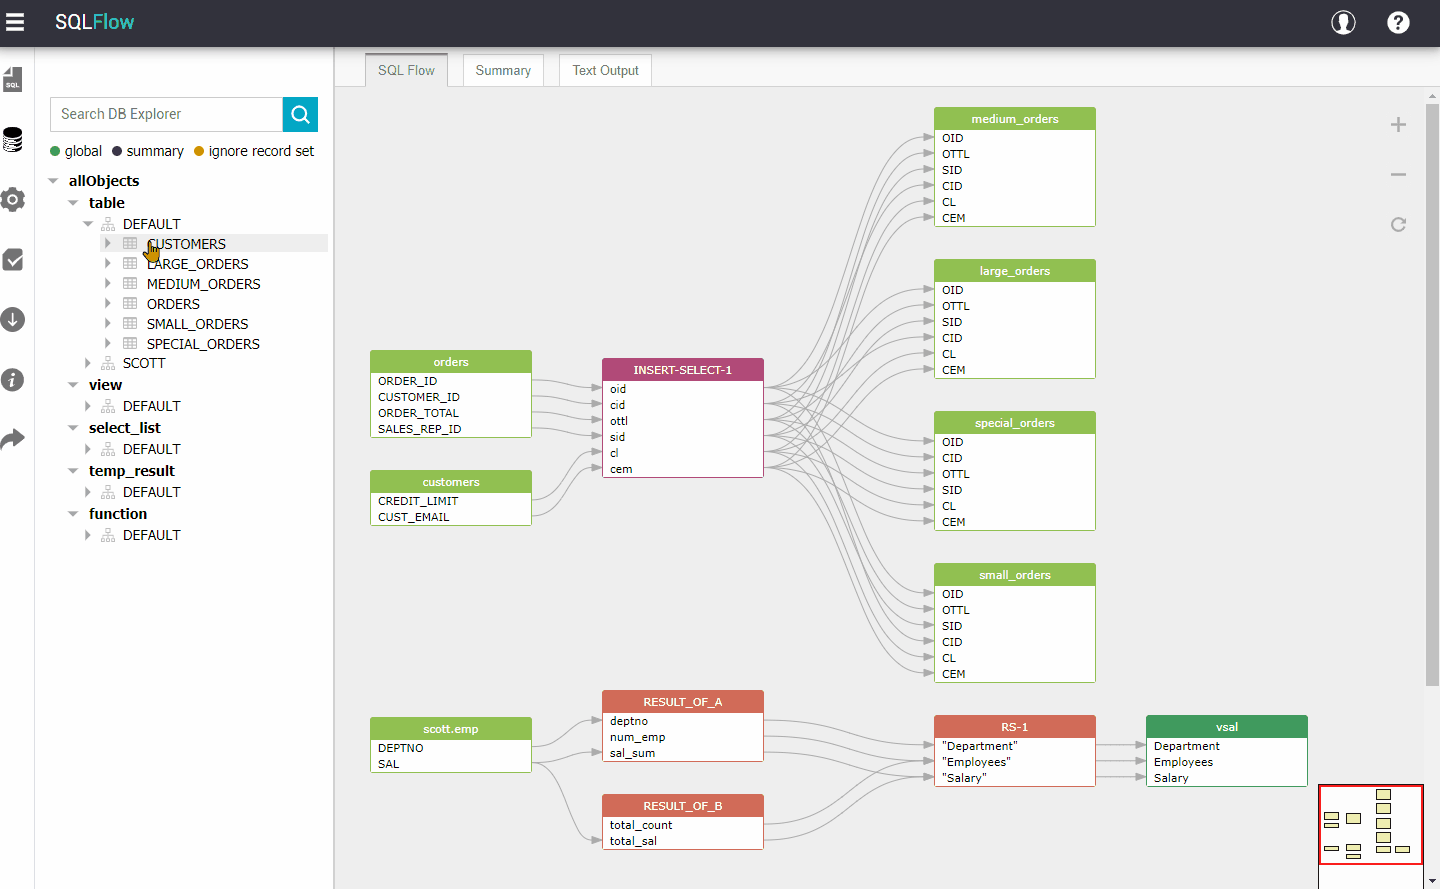Open the hamburger menu icon
1440x889 pixels.
(x=15, y=22)
